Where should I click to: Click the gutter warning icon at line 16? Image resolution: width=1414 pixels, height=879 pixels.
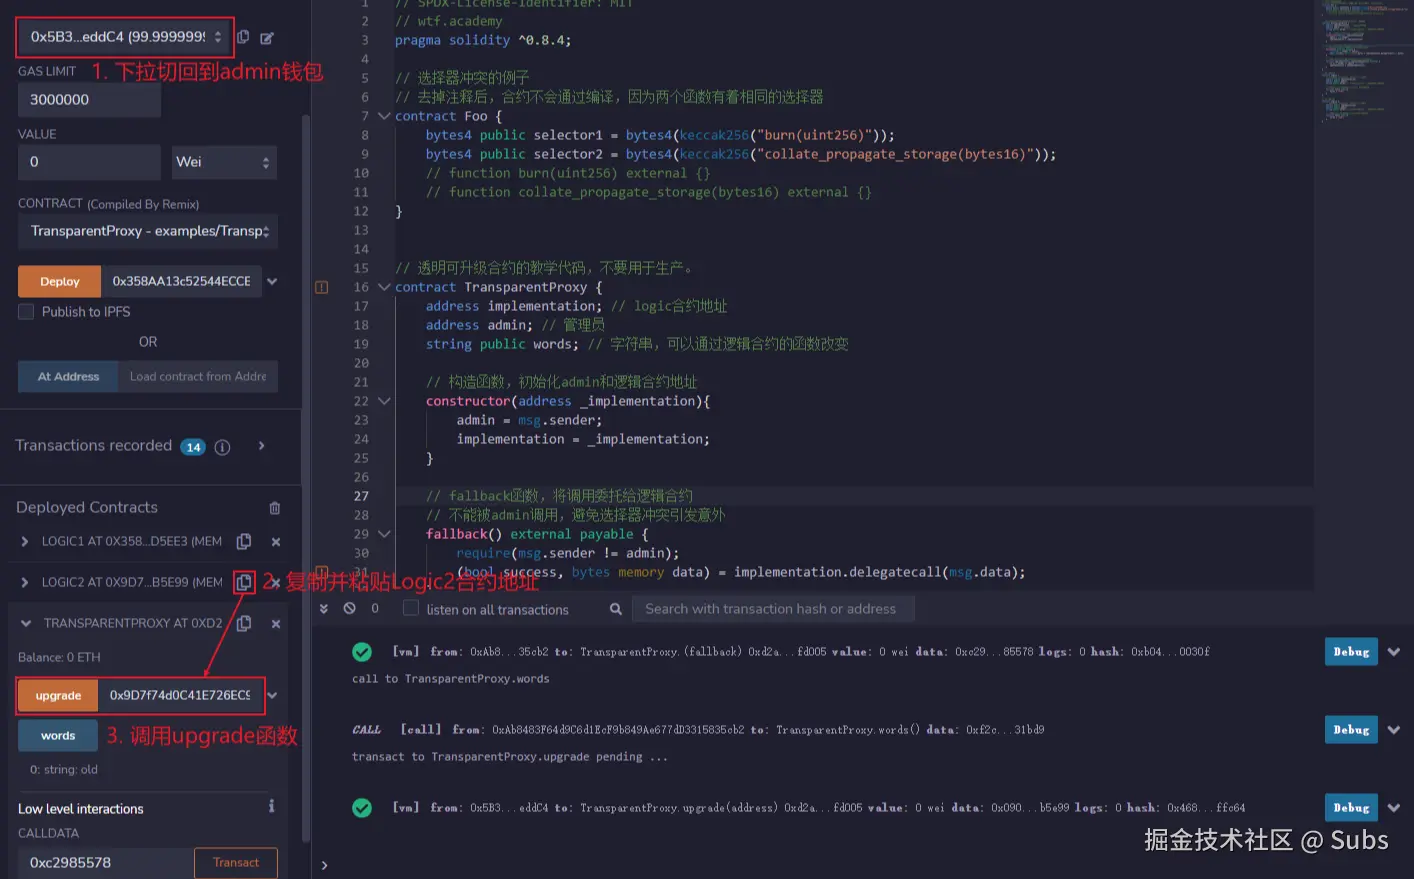click(322, 287)
